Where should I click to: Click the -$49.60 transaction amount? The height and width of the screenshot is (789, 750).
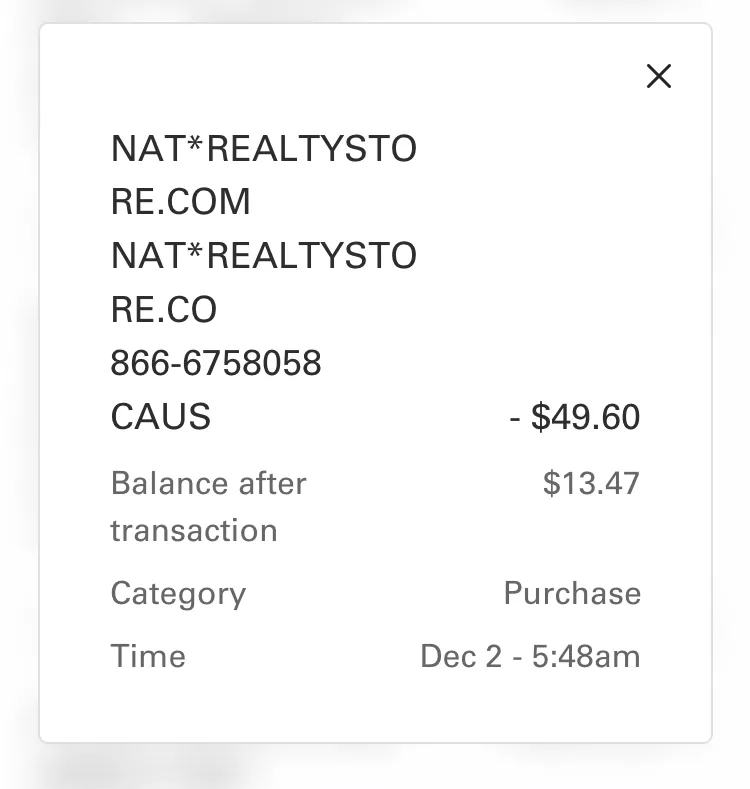(575, 416)
